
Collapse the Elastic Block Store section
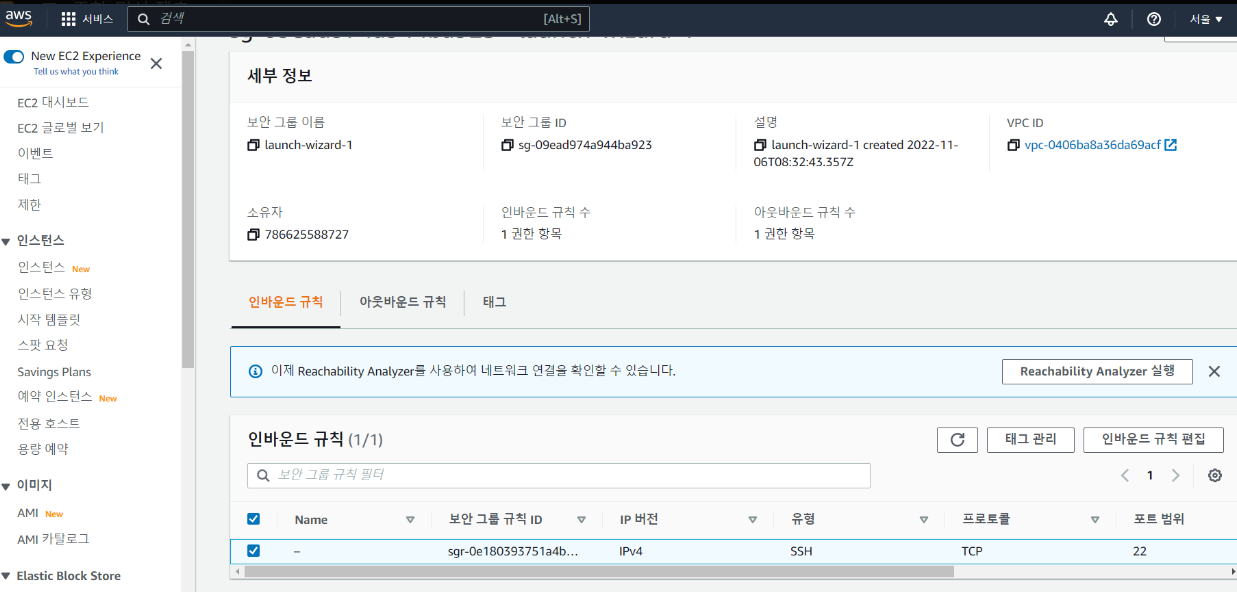pos(6,576)
